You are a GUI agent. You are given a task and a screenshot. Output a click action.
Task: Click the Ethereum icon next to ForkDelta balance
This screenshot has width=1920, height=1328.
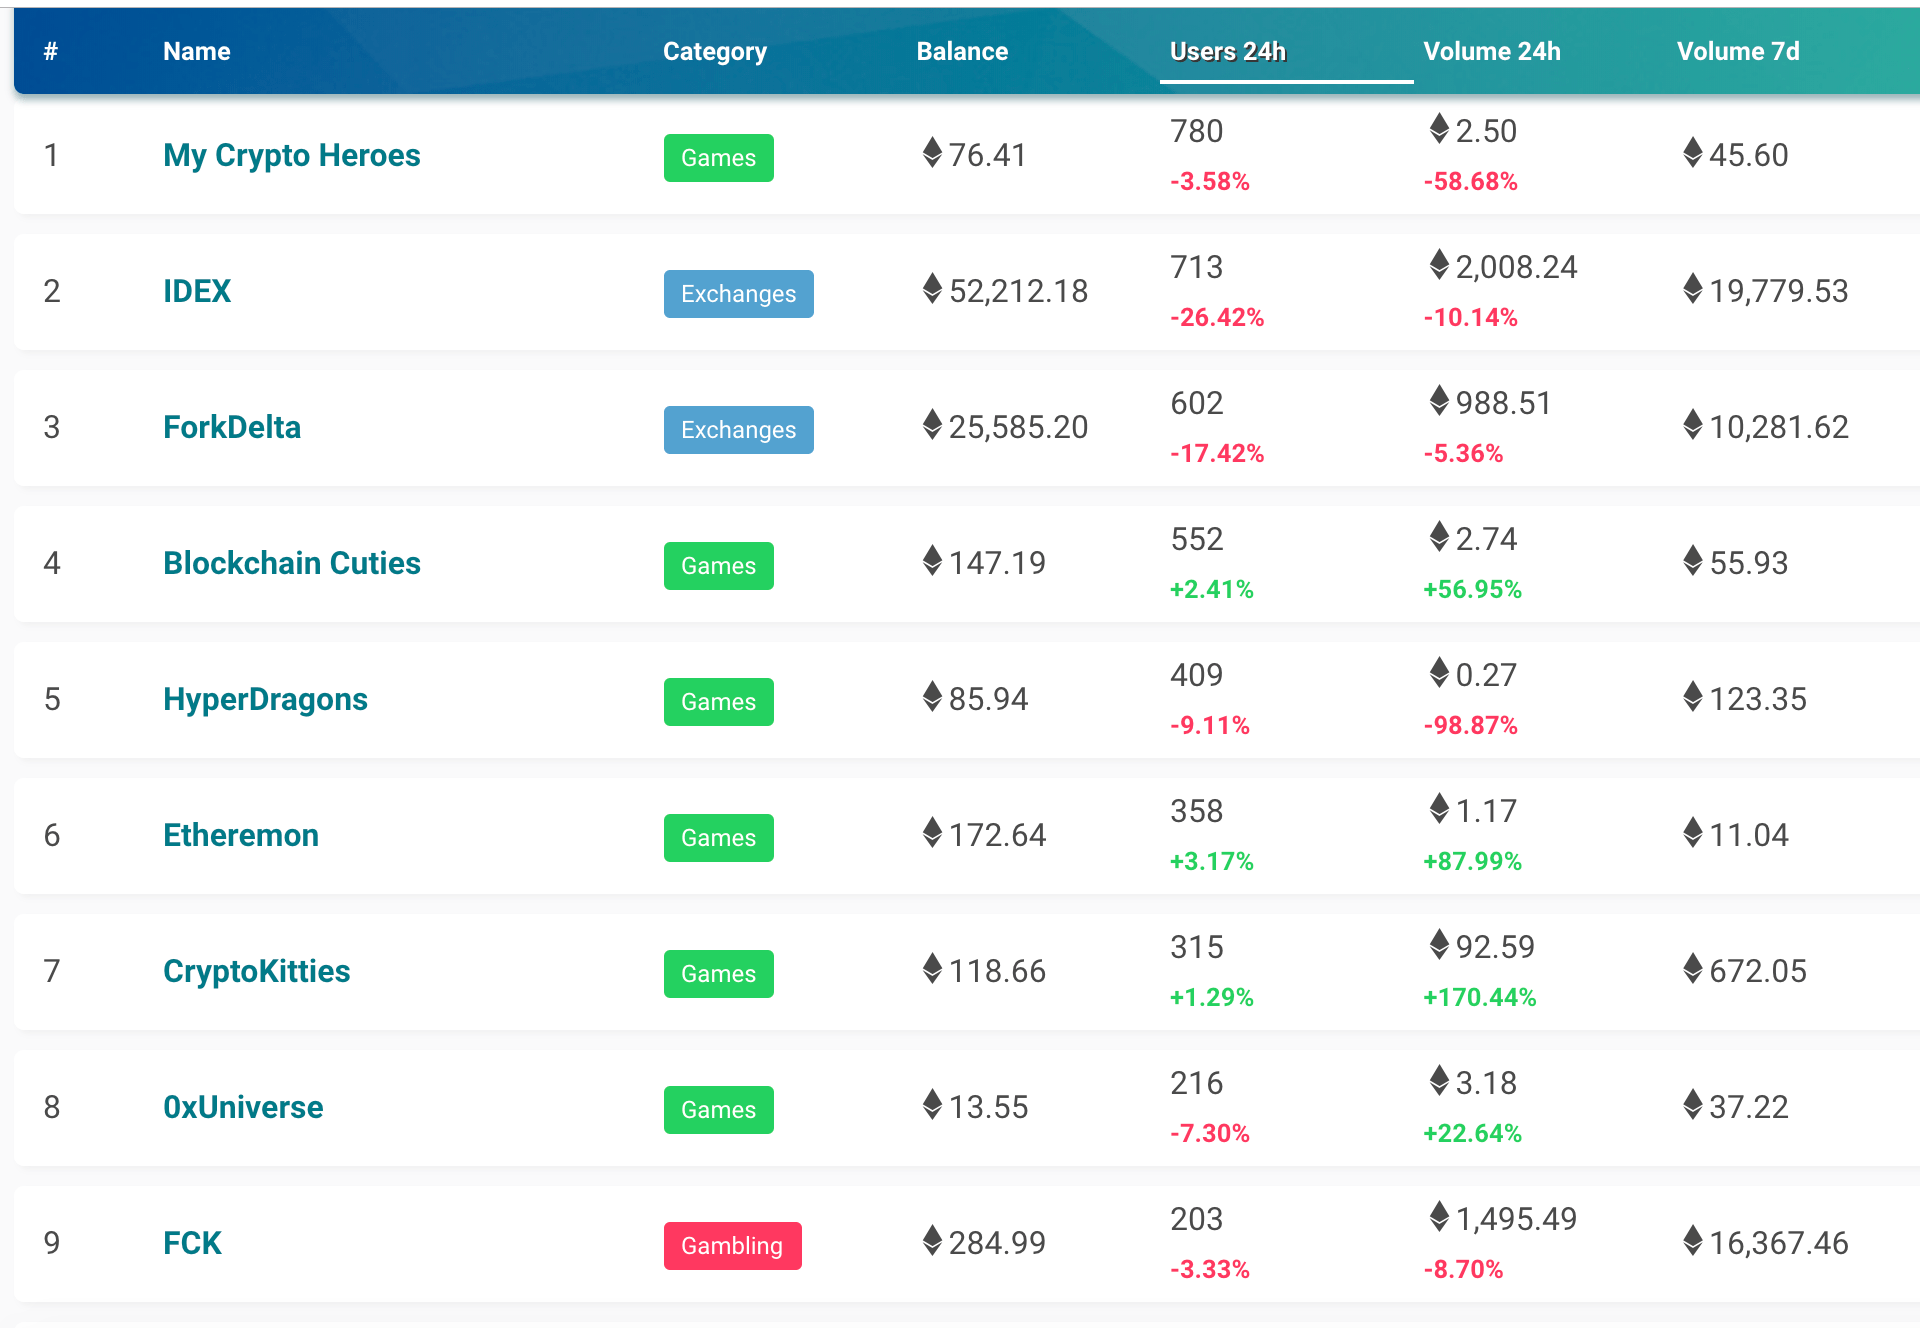[932, 425]
